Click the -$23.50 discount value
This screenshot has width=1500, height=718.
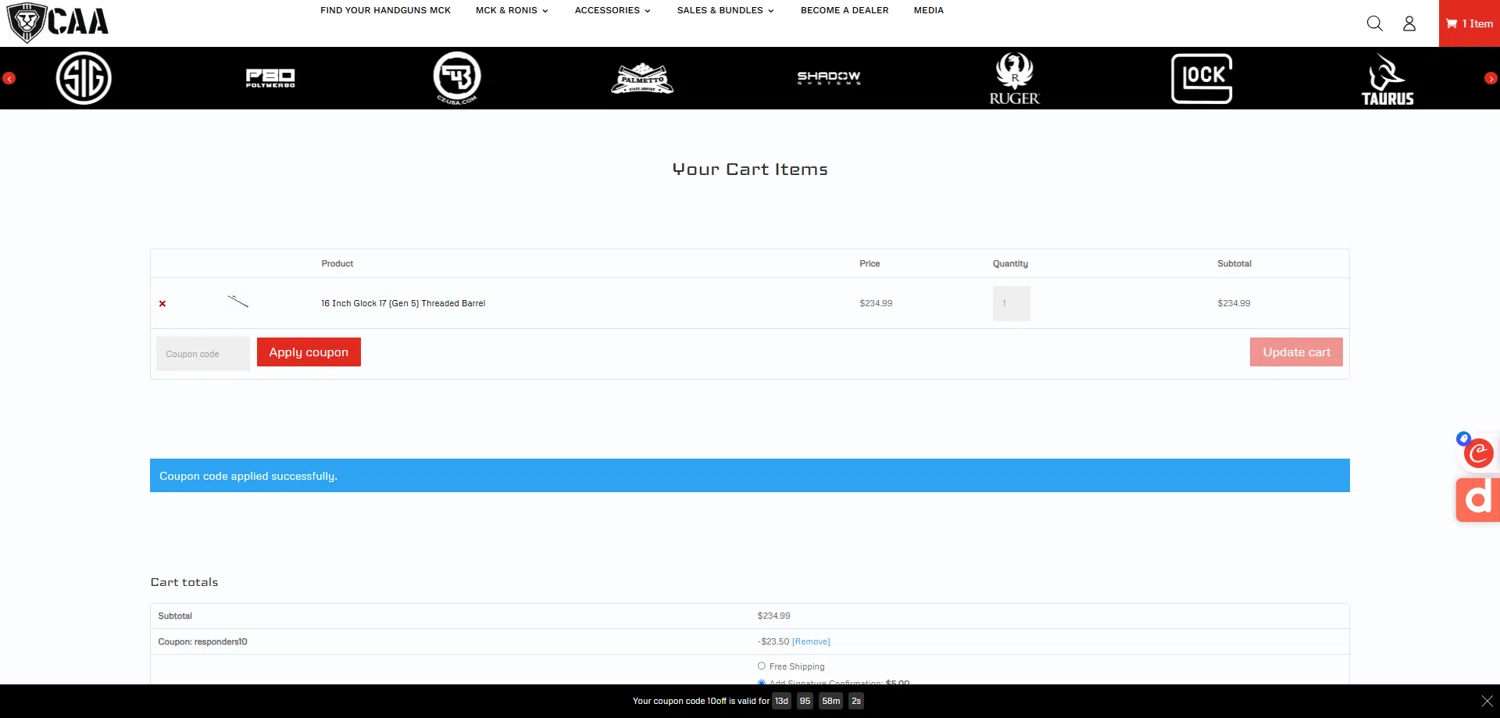click(773, 642)
